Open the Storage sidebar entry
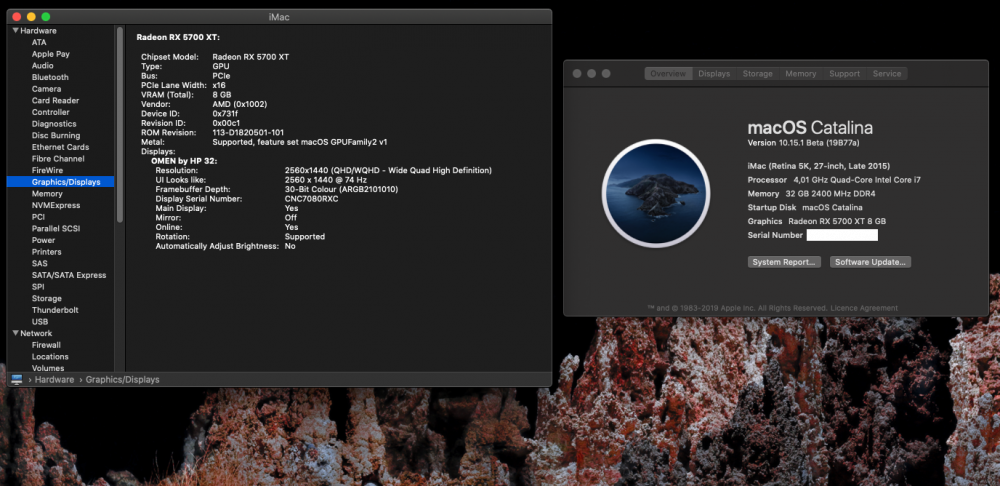 [x=47, y=298]
